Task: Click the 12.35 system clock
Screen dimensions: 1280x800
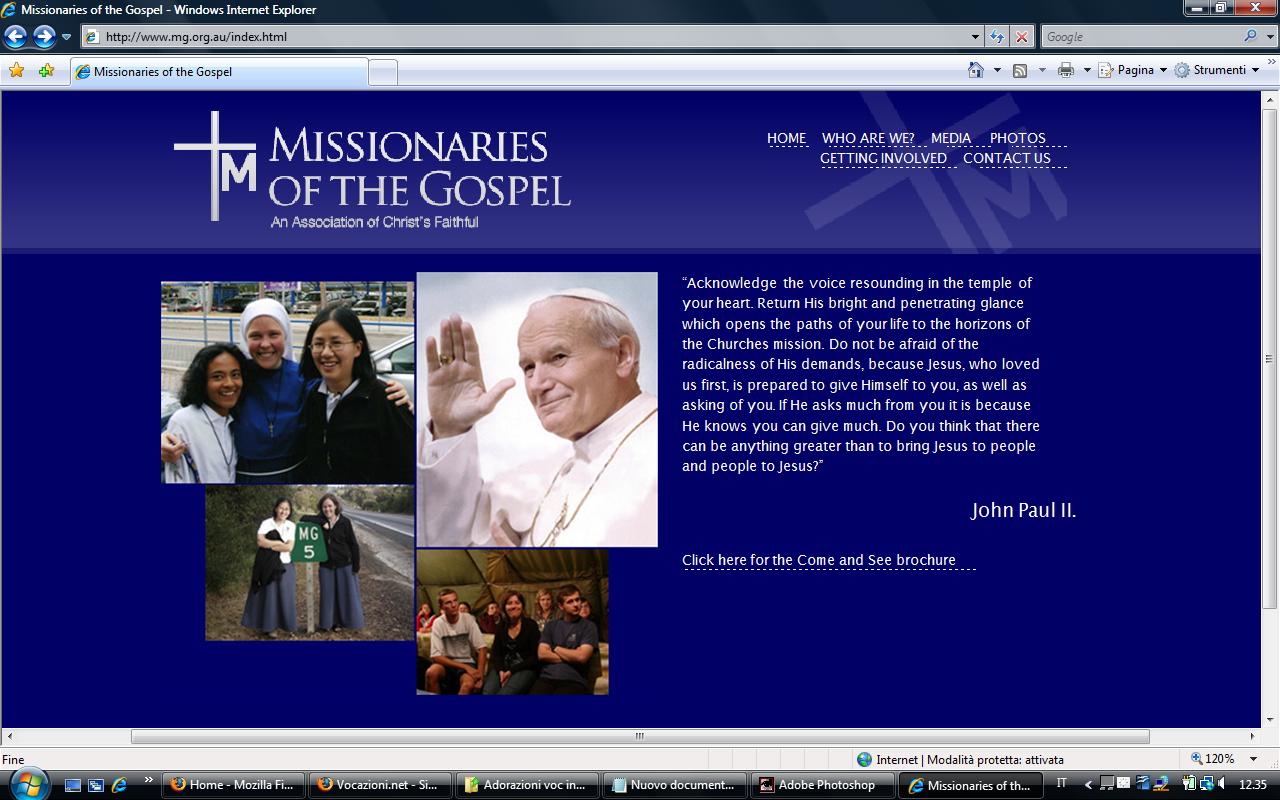Action: point(1253,785)
